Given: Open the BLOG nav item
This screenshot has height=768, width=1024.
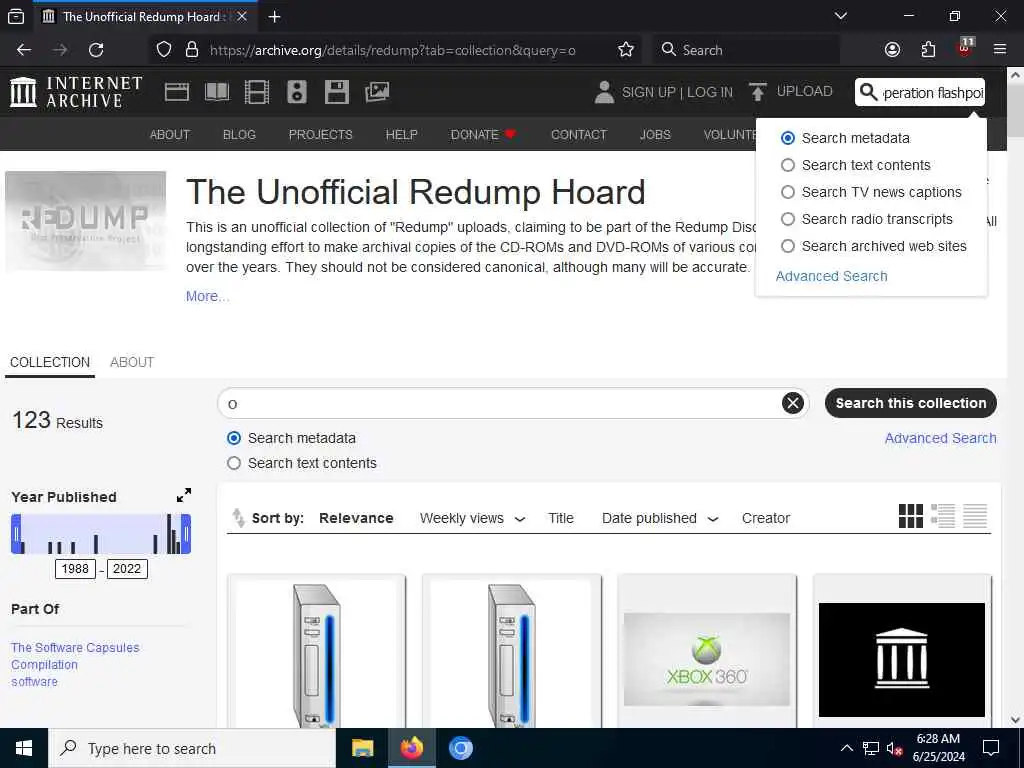Looking at the screenshot, I should pyautogui.click(x=239, y=135).
